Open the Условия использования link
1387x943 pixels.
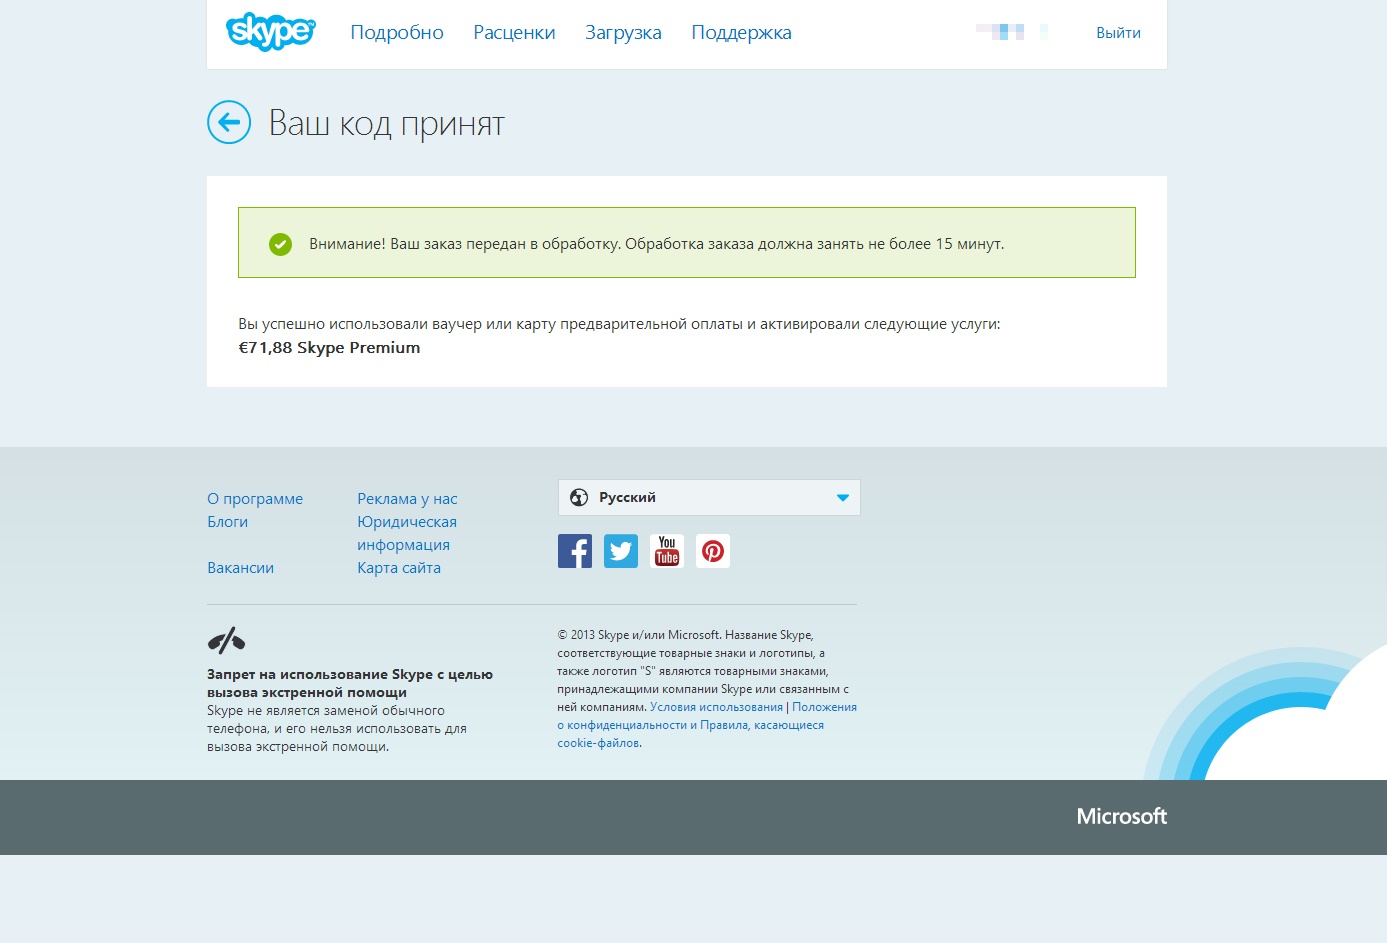pyautogui.click(x=716, y=706)
